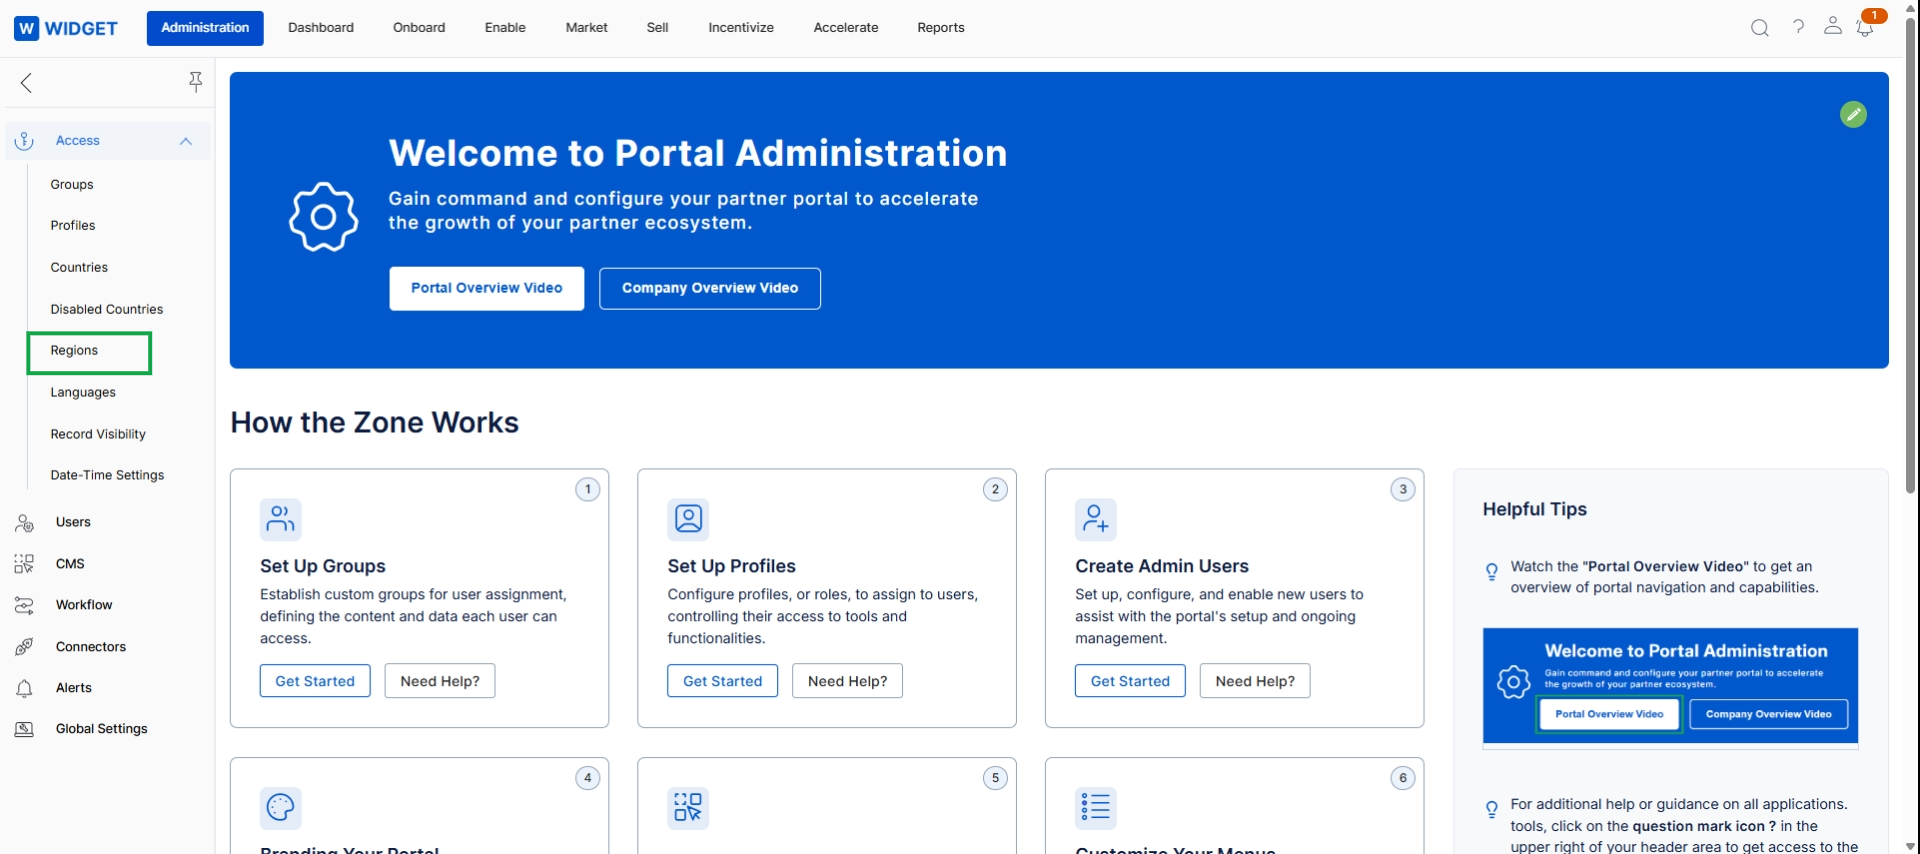
Task: Collapse sidebar with back arrow
Action: (27, 83)
